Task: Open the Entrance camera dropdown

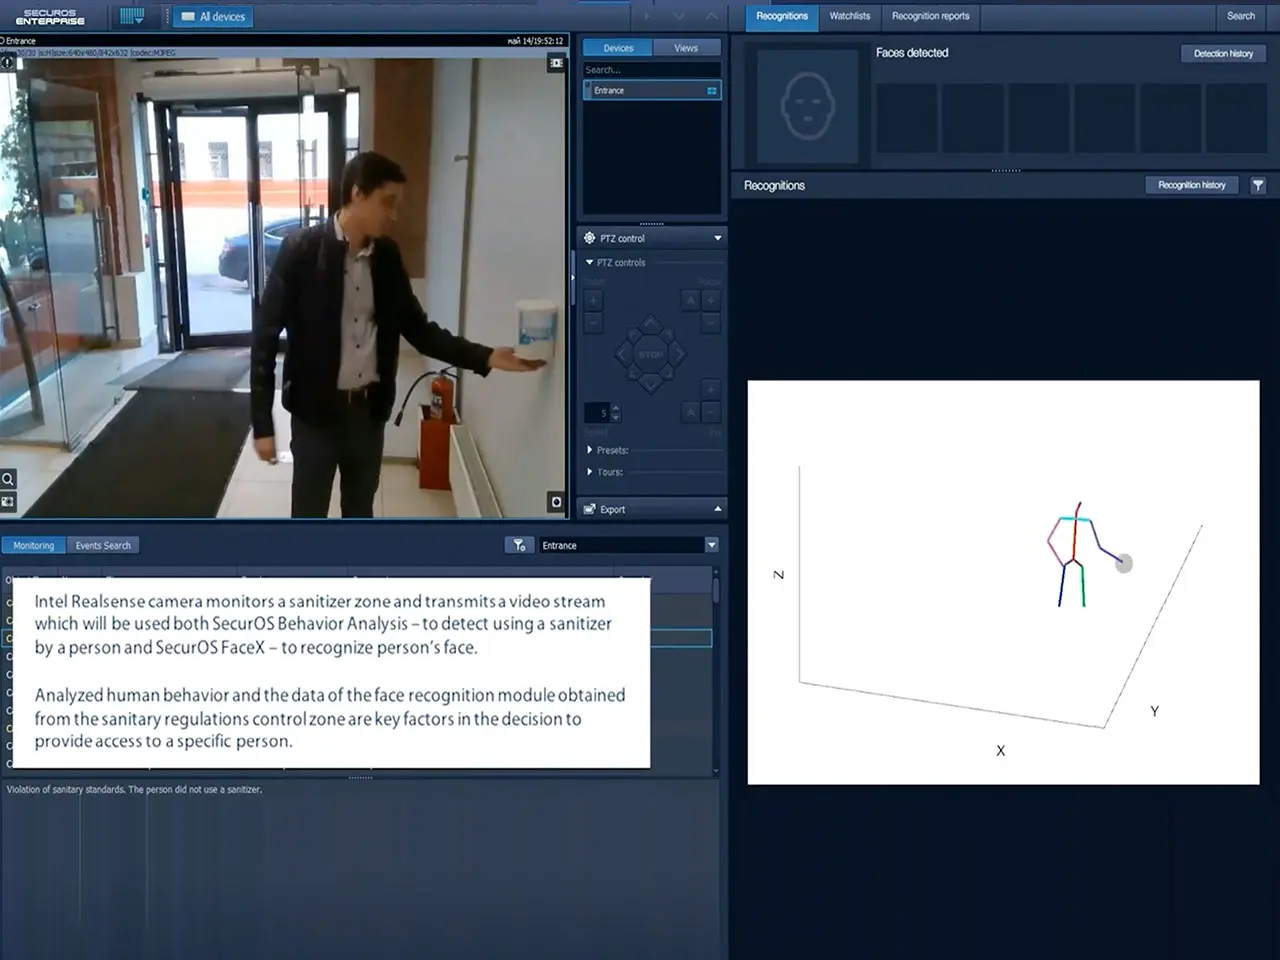Action: click(711, 545)
